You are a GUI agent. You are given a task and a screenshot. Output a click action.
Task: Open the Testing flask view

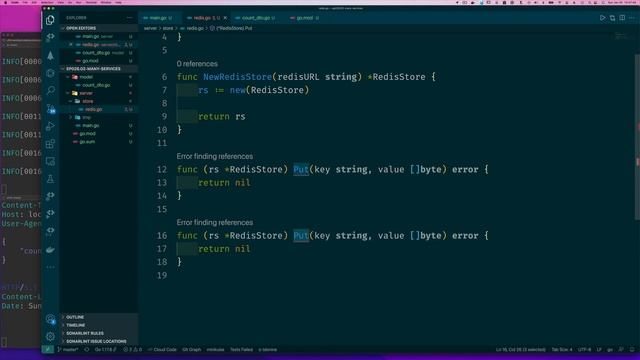(50, 179)
